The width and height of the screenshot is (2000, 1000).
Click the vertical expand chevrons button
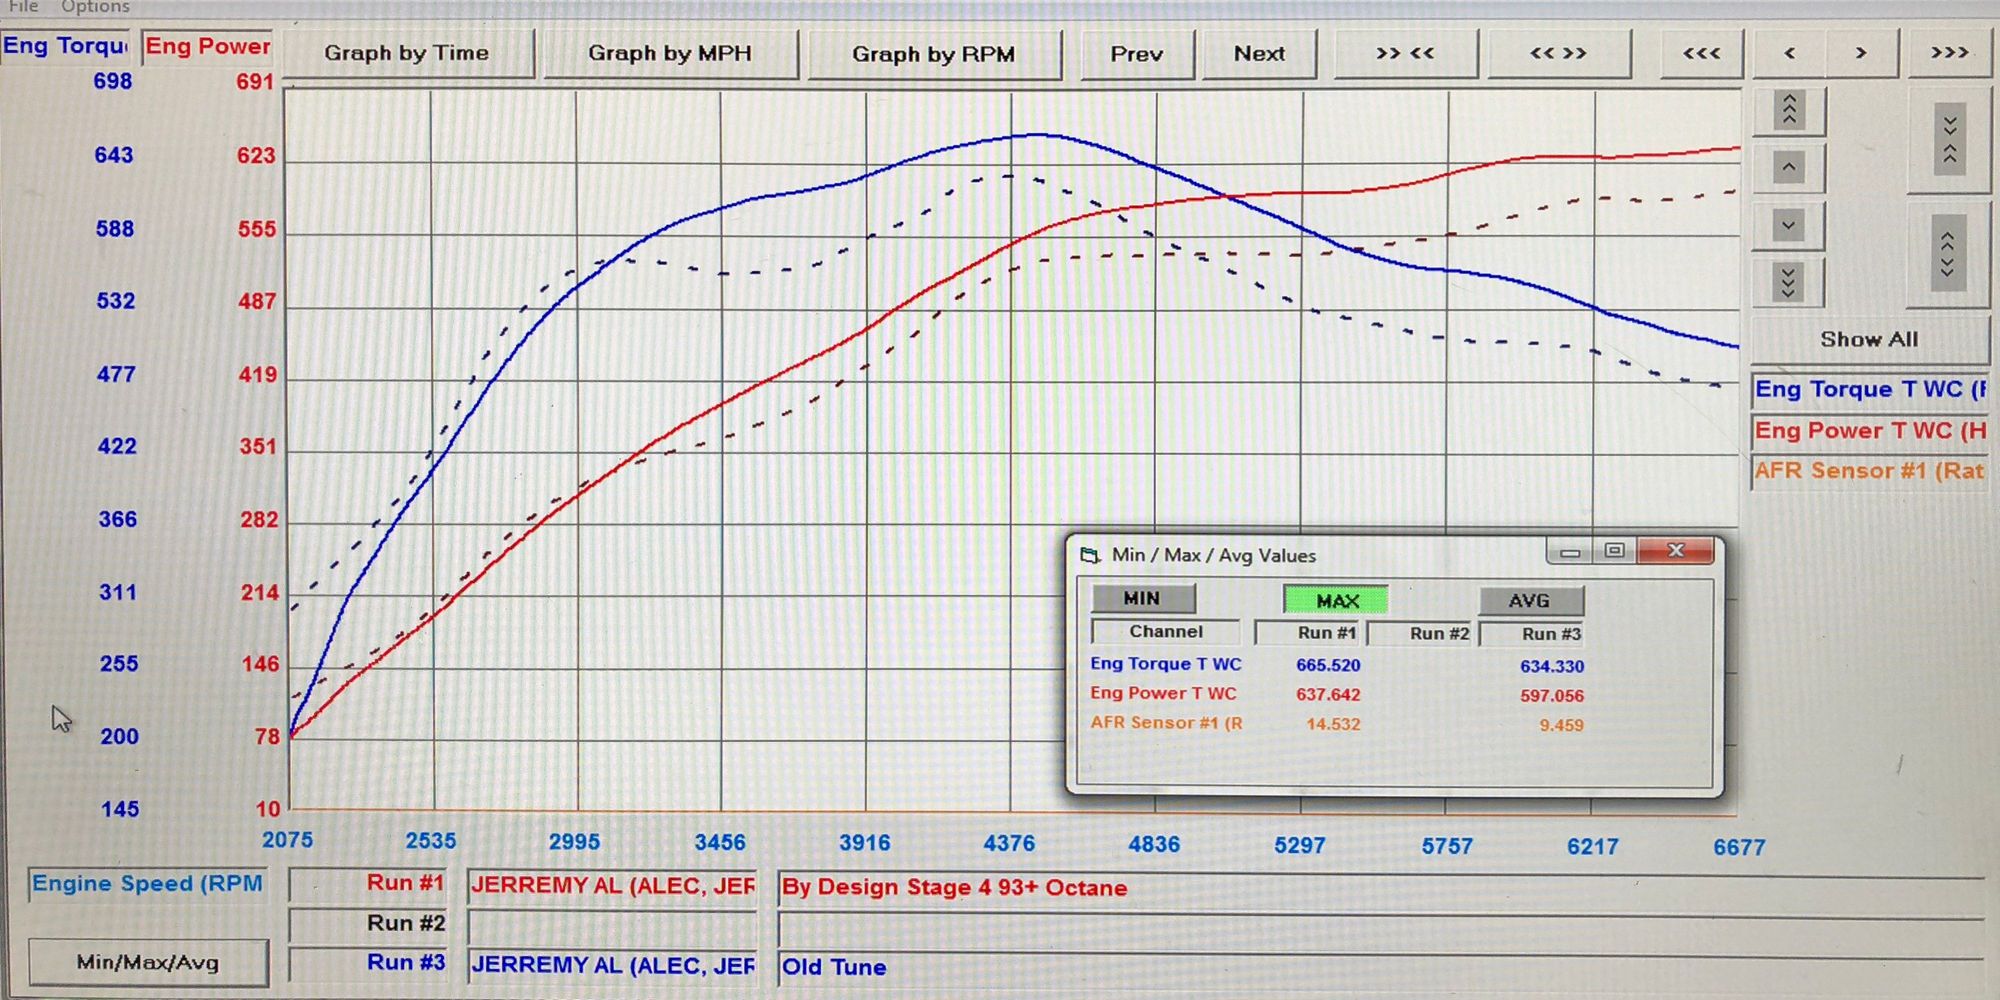click(x=1947, y=253)
